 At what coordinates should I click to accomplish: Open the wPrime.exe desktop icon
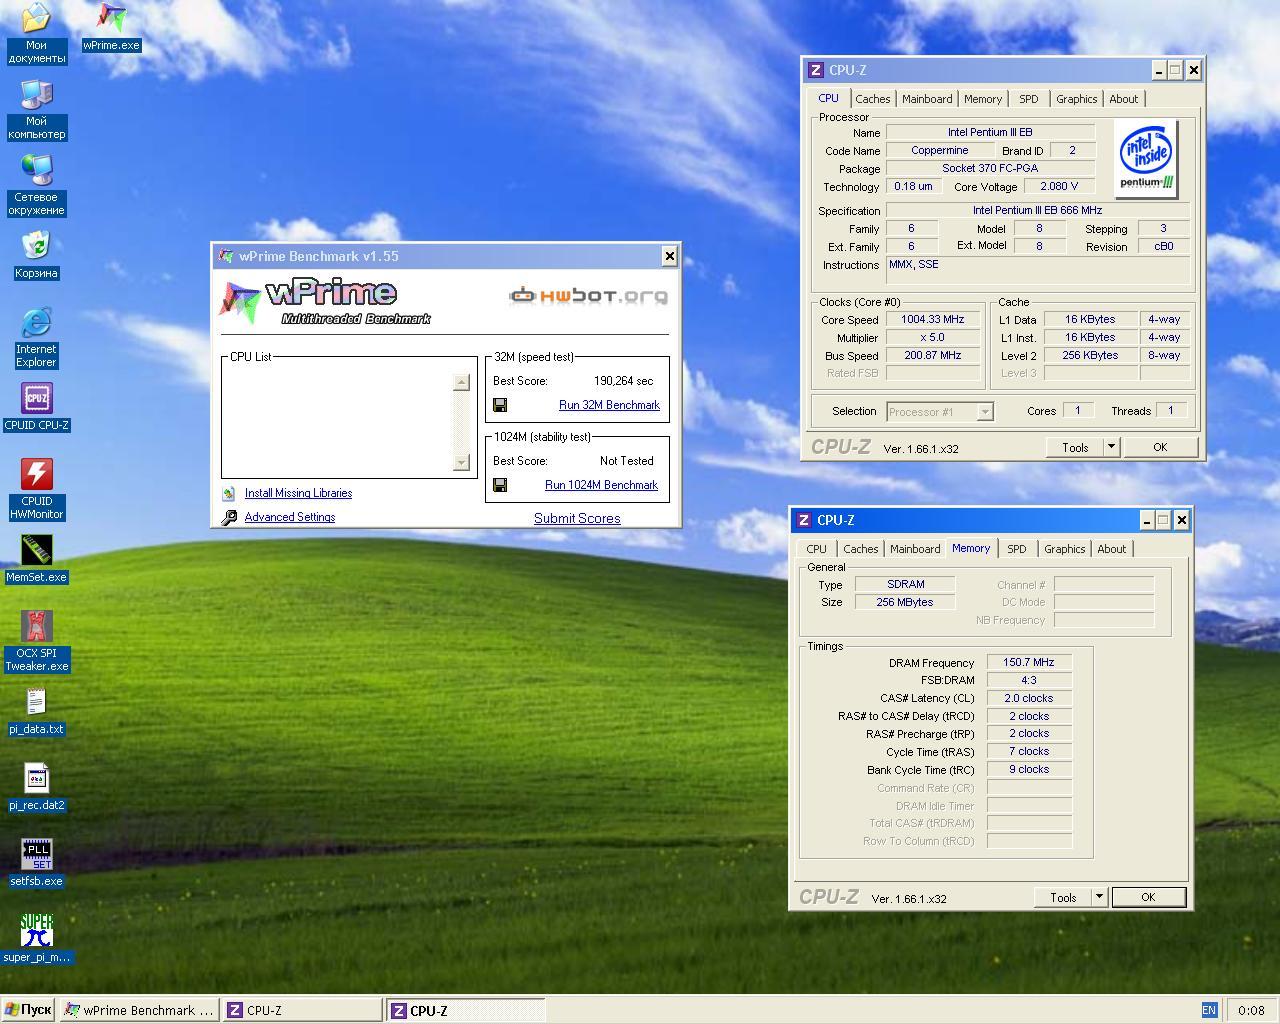click(111, 27)
